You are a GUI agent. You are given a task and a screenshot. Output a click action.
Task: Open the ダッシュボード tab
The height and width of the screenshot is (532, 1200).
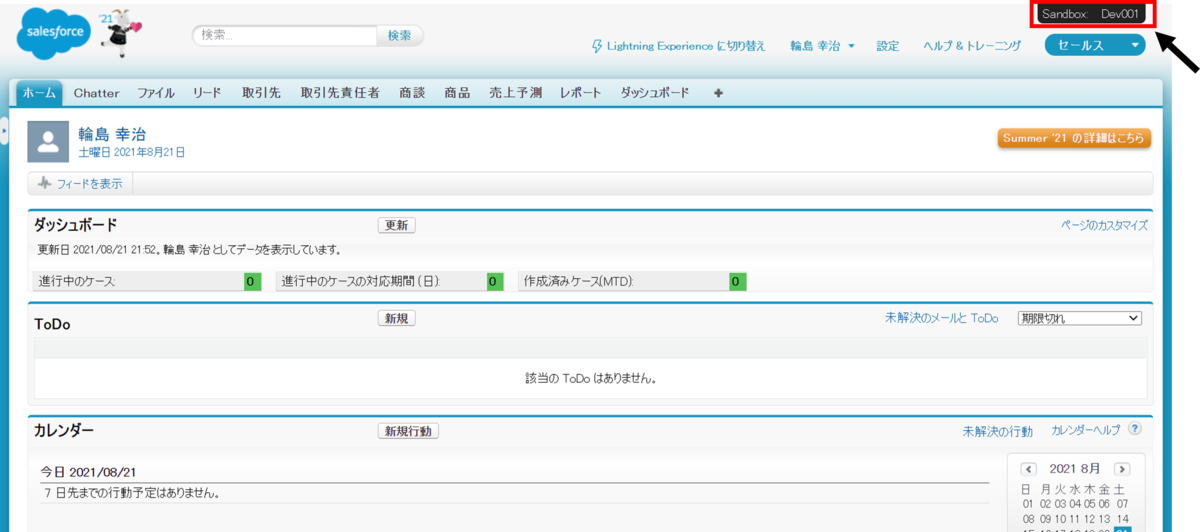(x=655, y=93)
